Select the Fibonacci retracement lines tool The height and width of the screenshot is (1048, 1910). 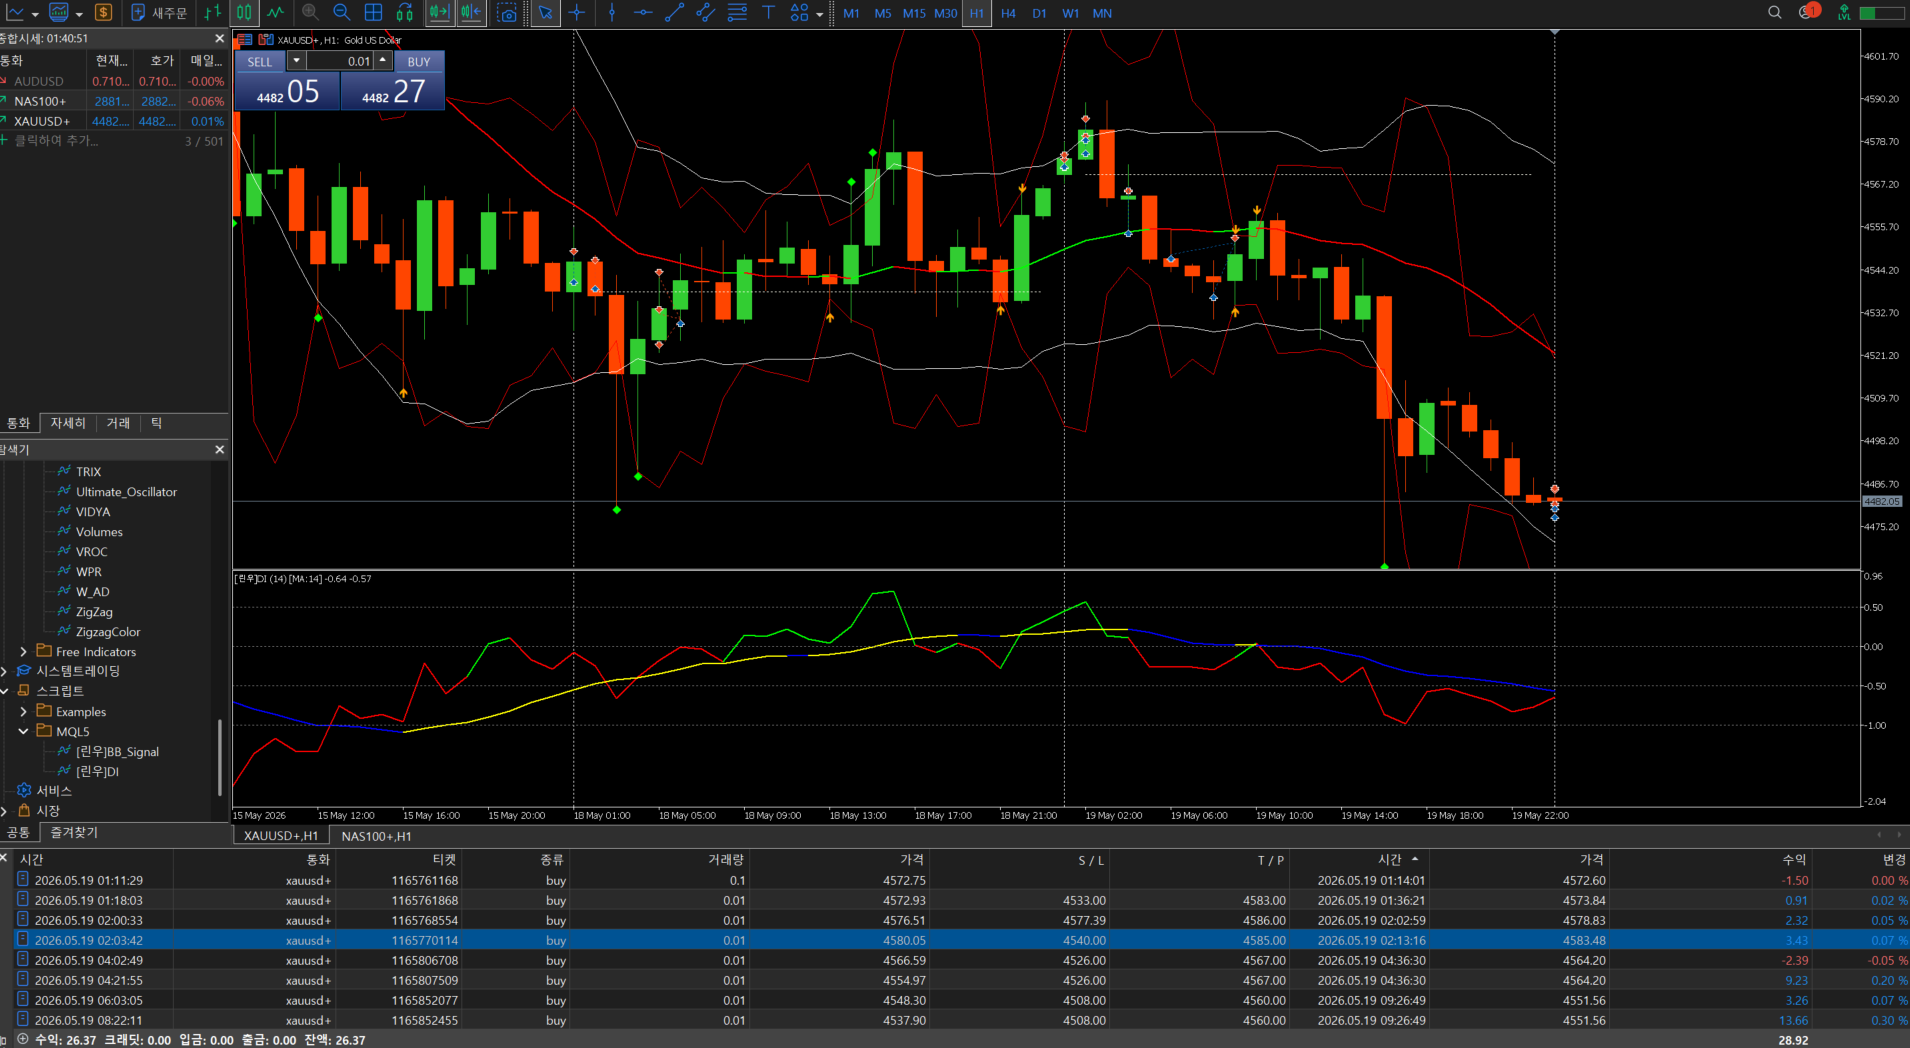(737, 13)
